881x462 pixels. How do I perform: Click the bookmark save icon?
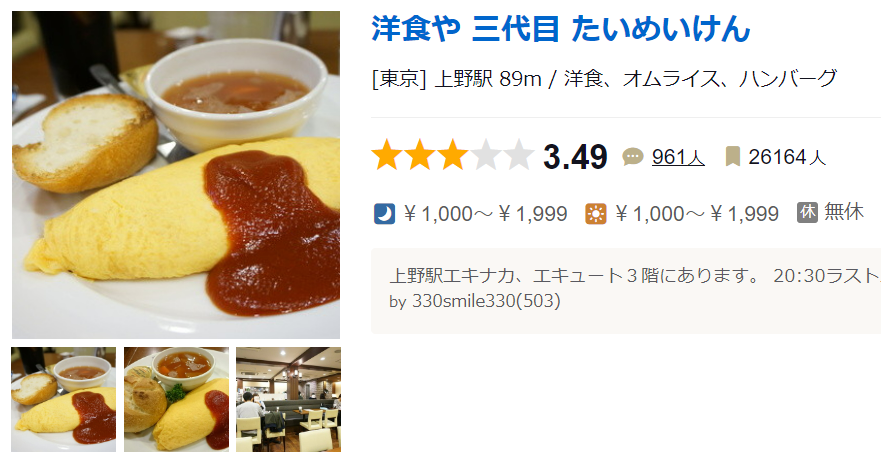tap(733, 157)
